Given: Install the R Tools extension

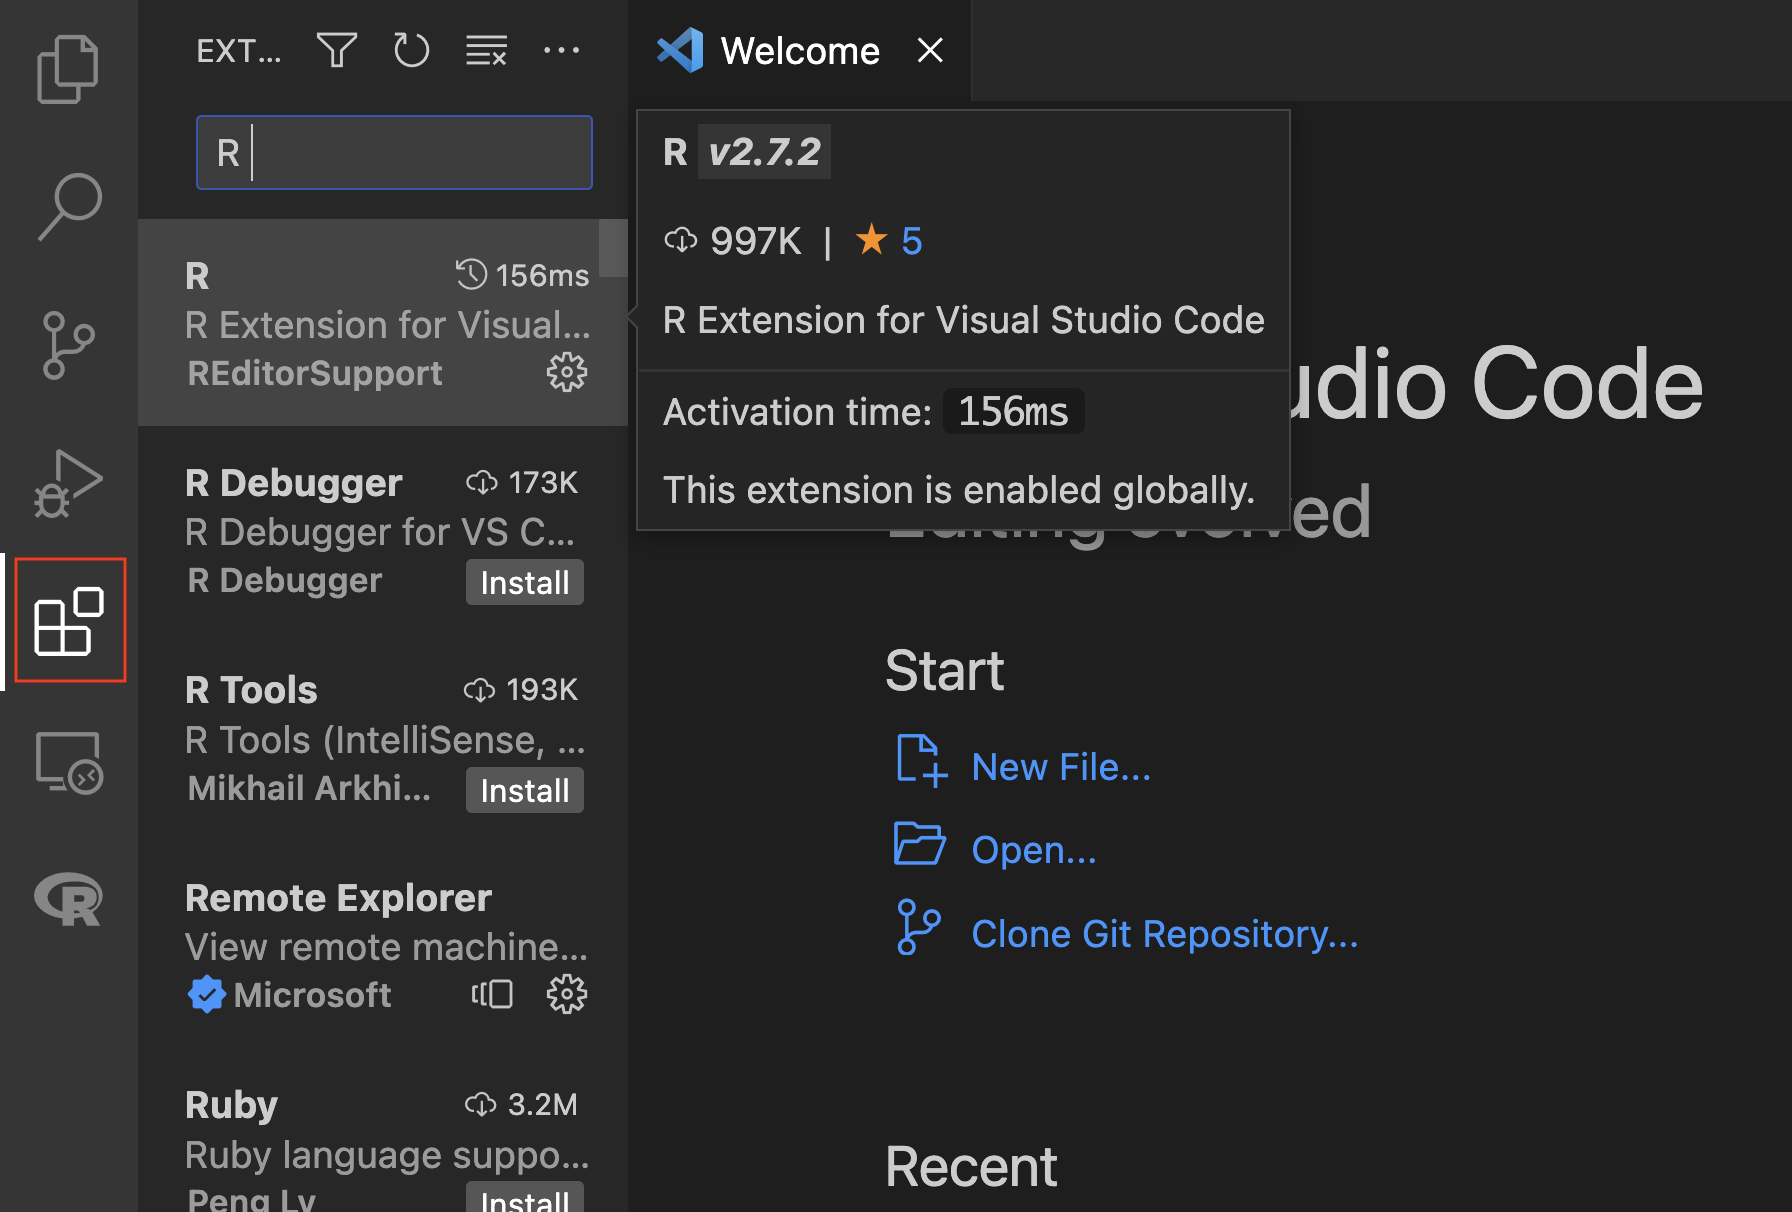Looking at the screenshot, I should coord(524,791).
